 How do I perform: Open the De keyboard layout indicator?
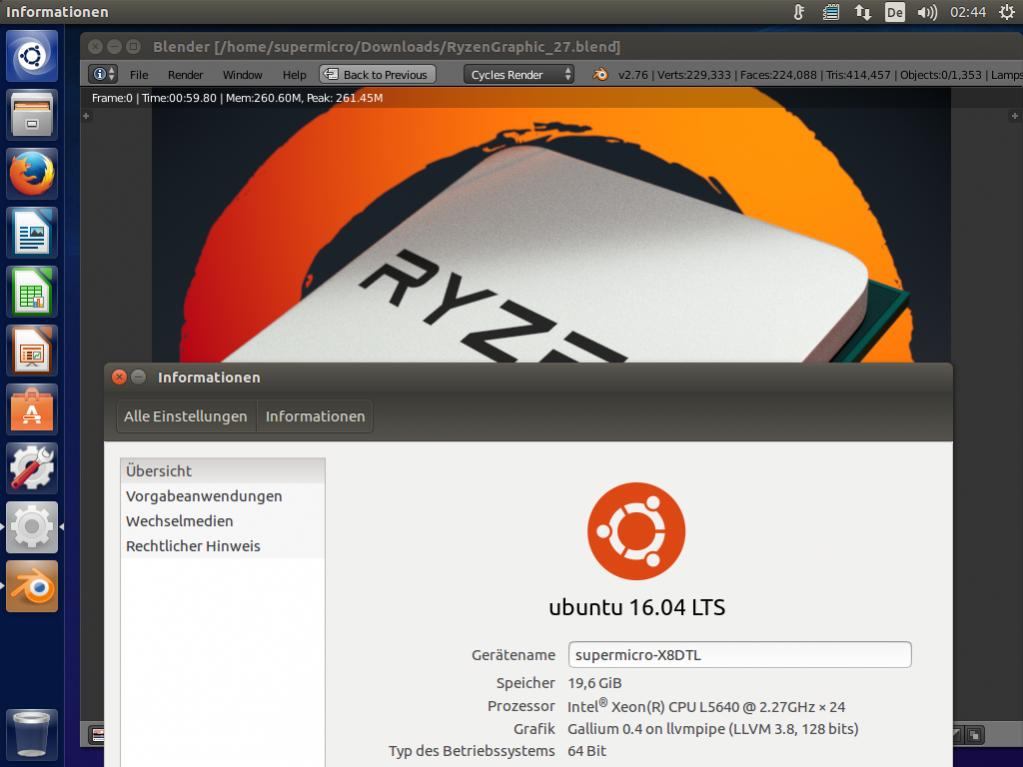click(894, 12)
